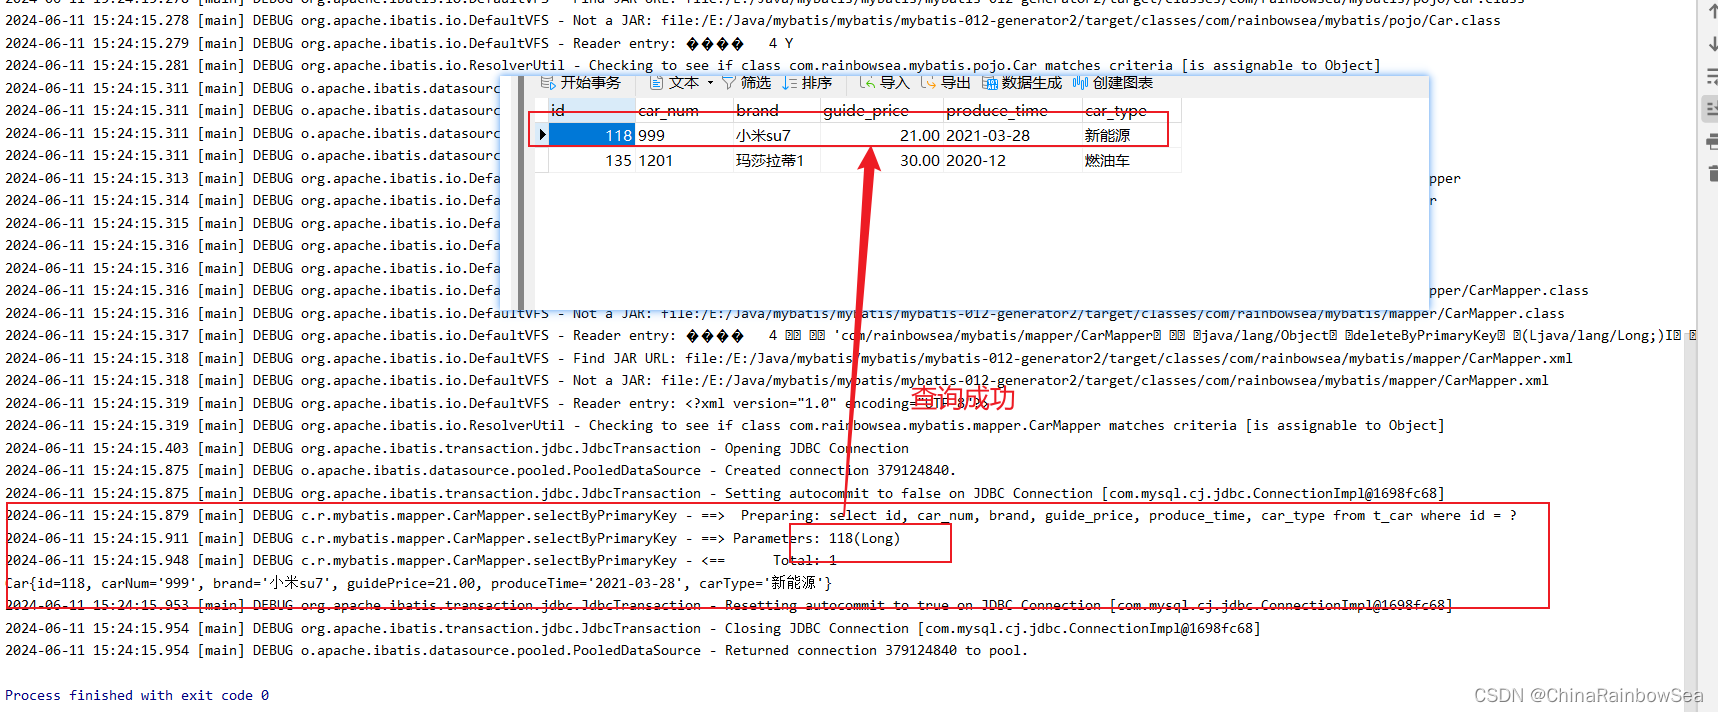Click the car_num column header
1718x712 pixels.
685,110
